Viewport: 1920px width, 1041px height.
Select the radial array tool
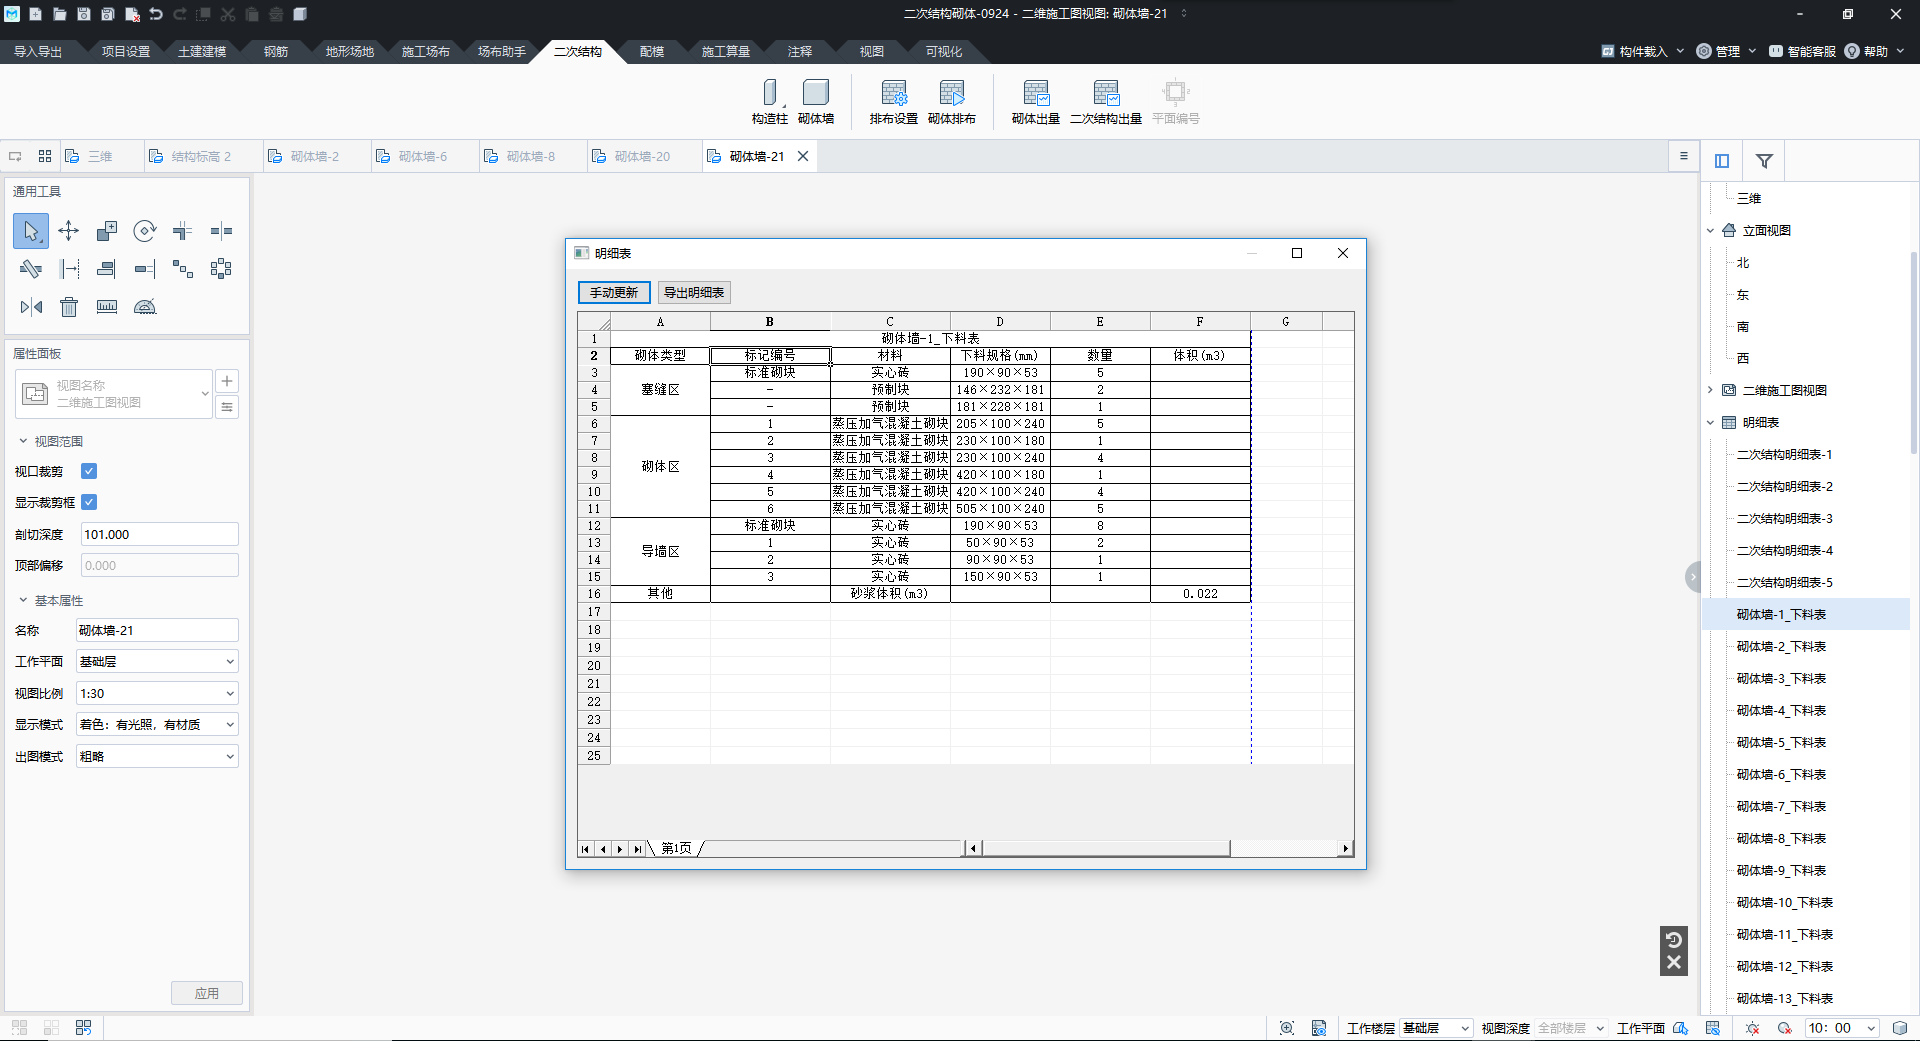(x=221, y=269)
